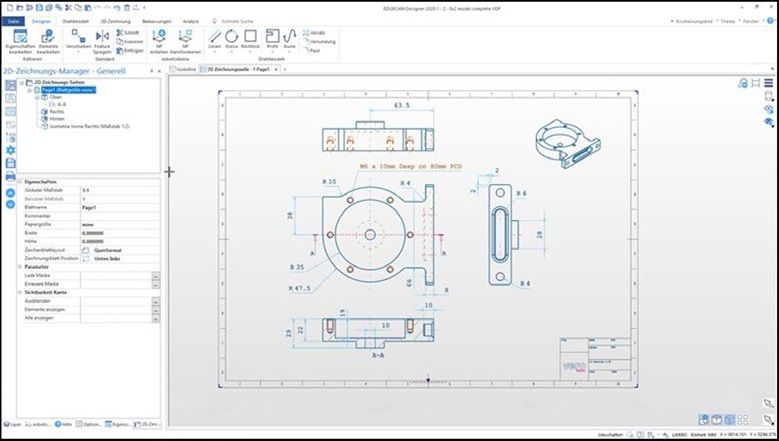779x441 pixels.
Task: Click the lock view icon at viewport top right
Action: [x=743, y=83]
